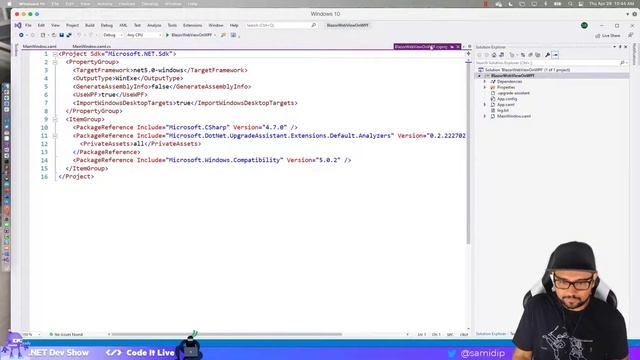The width and height of the screenshot is (640, 360).
Task: Click the Navigate Backward toolbar icon
Action: (21, 35)
